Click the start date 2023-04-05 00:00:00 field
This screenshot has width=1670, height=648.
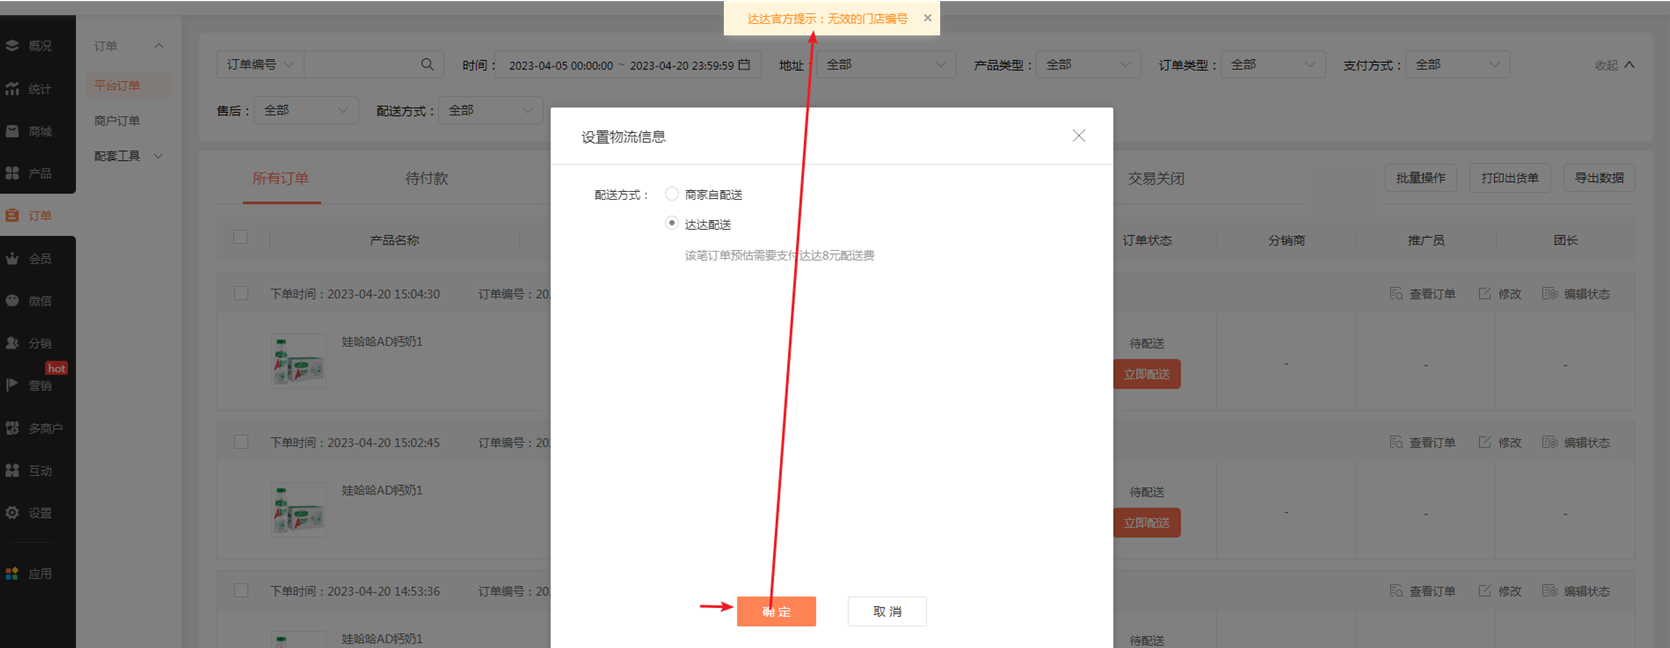[561, 65]
